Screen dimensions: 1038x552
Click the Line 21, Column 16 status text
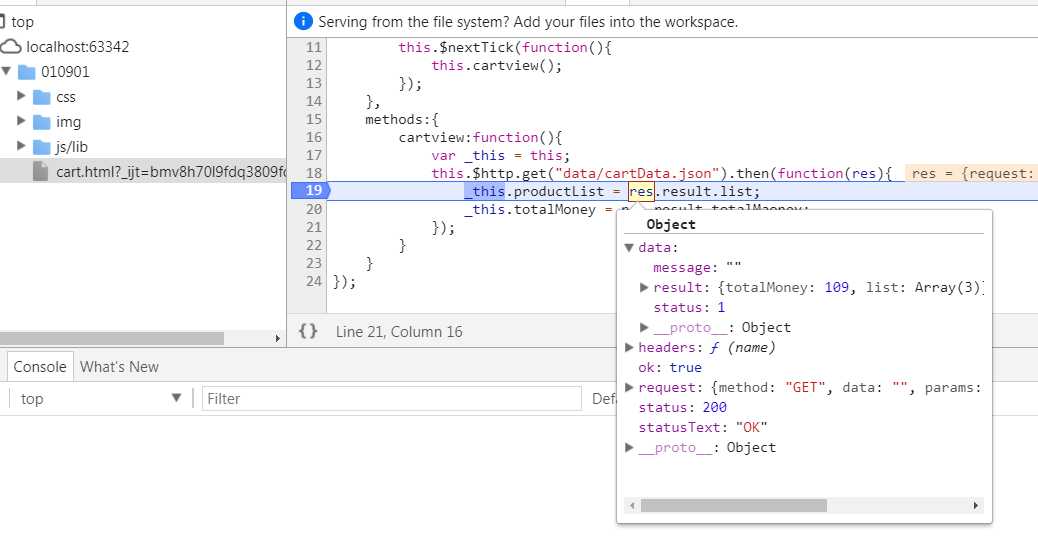coord(399,332)
